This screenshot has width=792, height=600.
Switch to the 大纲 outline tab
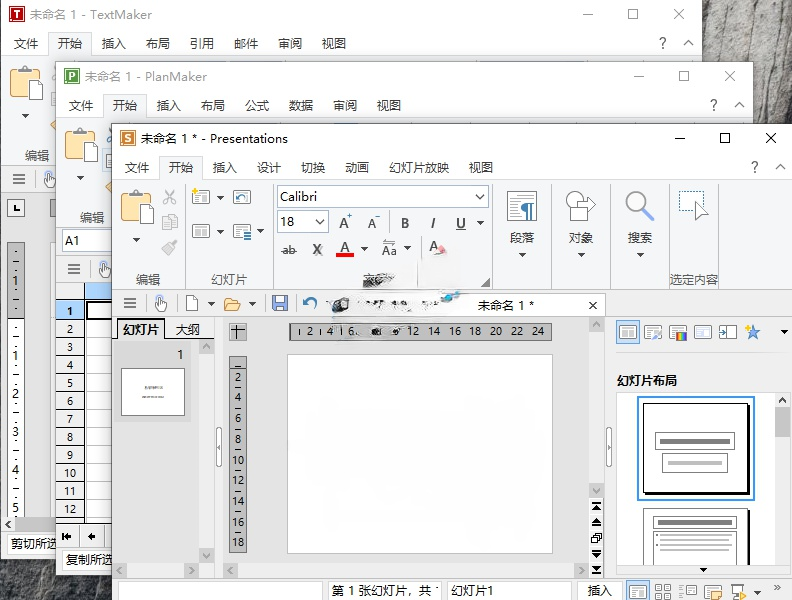click(x=187, y=330)
